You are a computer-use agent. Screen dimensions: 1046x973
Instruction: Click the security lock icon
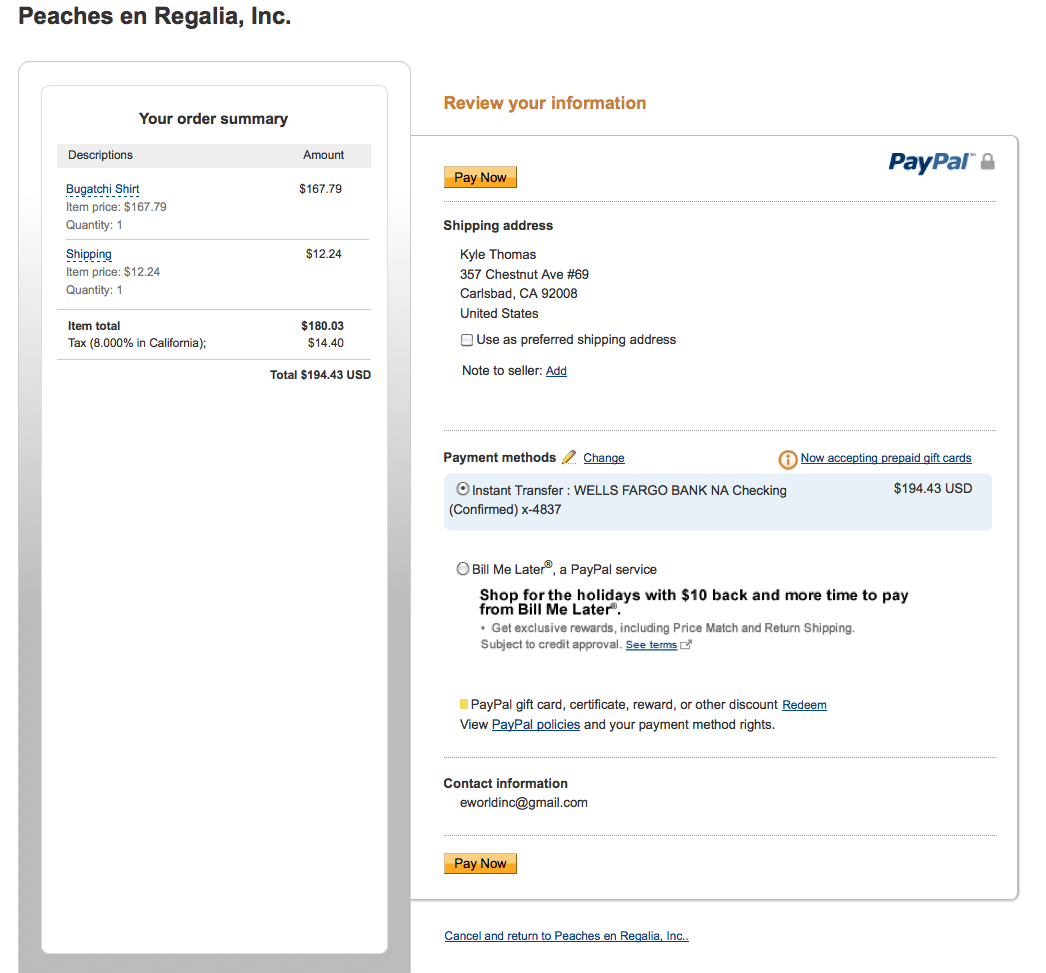click(988, 161)
